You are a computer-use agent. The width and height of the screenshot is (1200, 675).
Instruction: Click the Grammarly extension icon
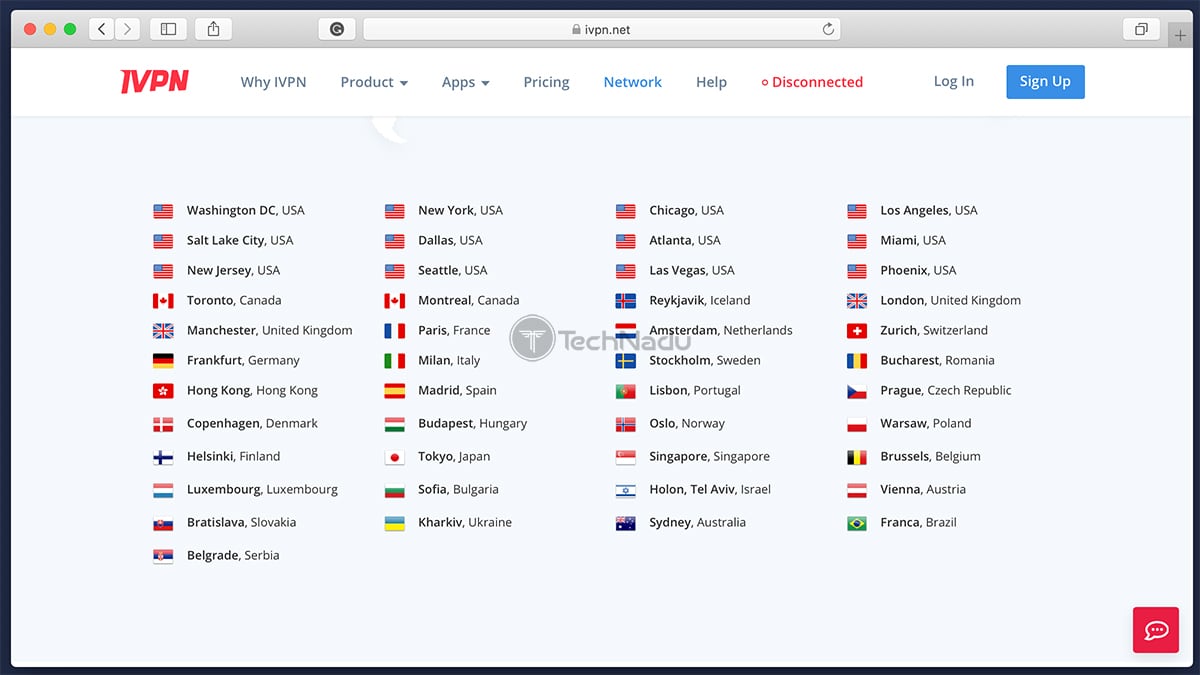pos(337,29)
